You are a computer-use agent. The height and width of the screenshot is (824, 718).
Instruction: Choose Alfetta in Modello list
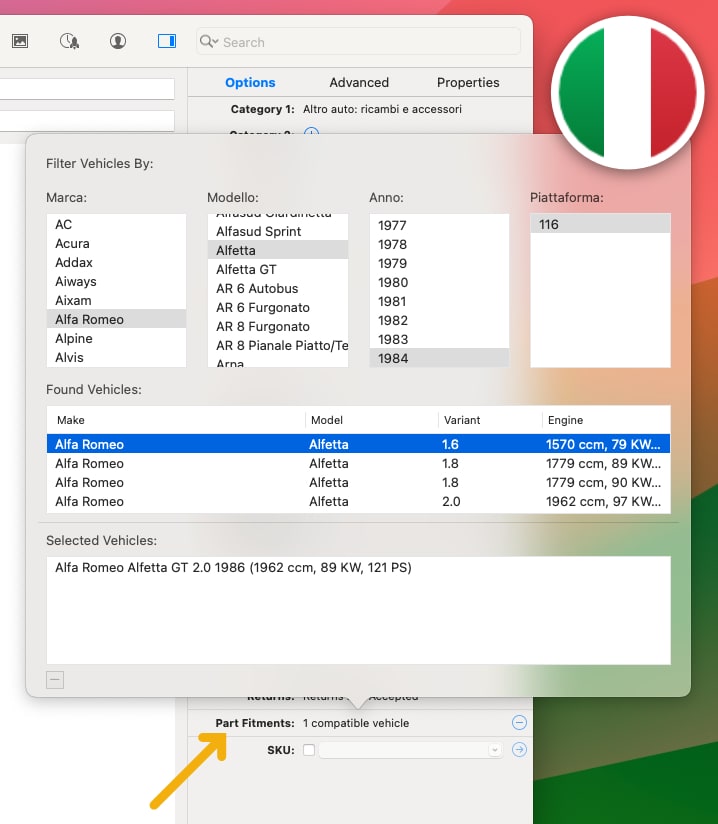[278, 250]
